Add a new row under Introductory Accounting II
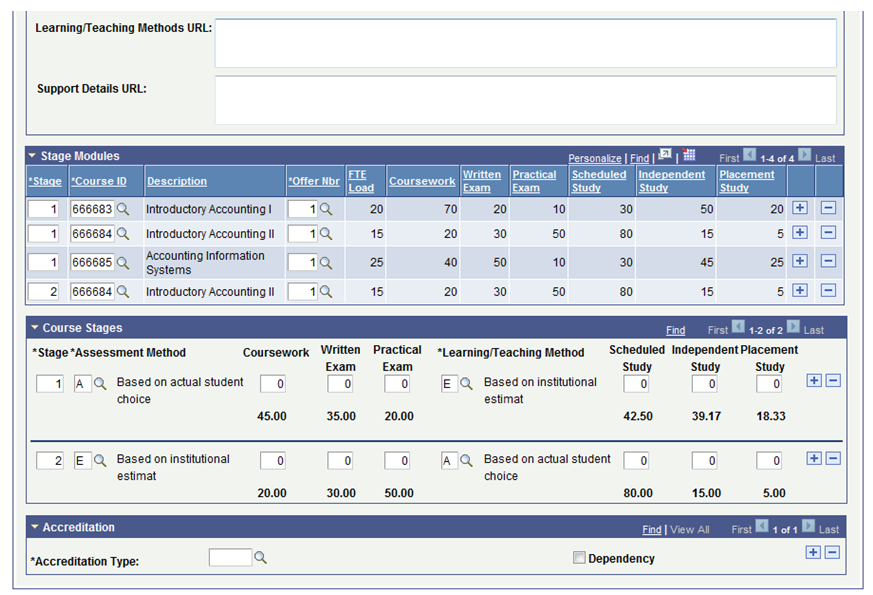 point(800,233)
